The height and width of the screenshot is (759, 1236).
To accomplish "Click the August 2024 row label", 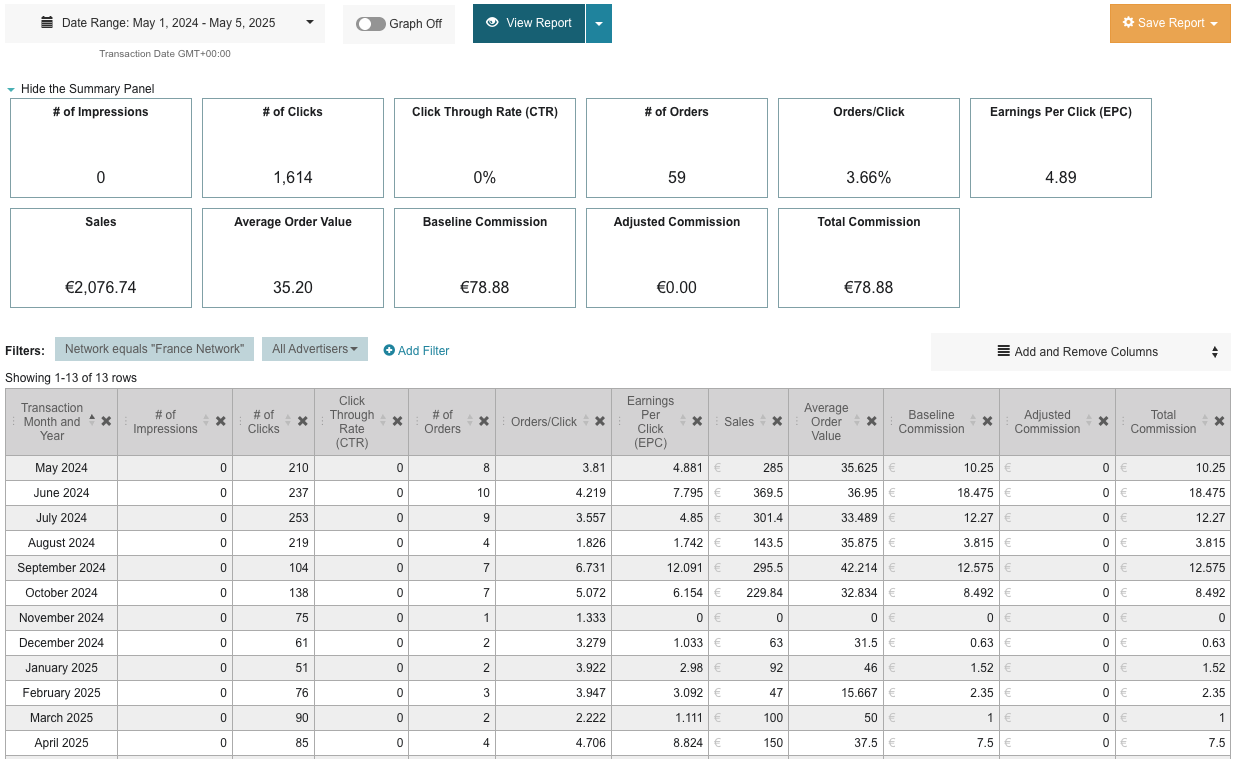I will (x=61, y=543).
